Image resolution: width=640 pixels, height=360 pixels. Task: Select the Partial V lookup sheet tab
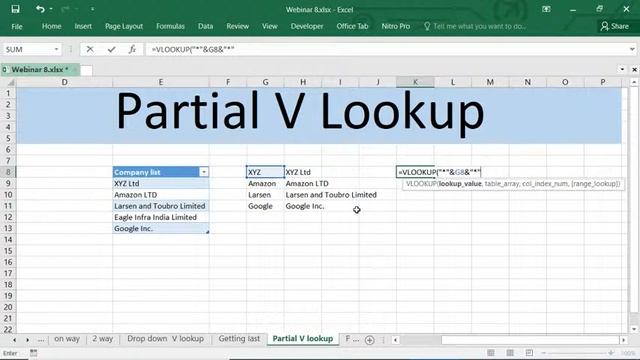tap(303, 339)
